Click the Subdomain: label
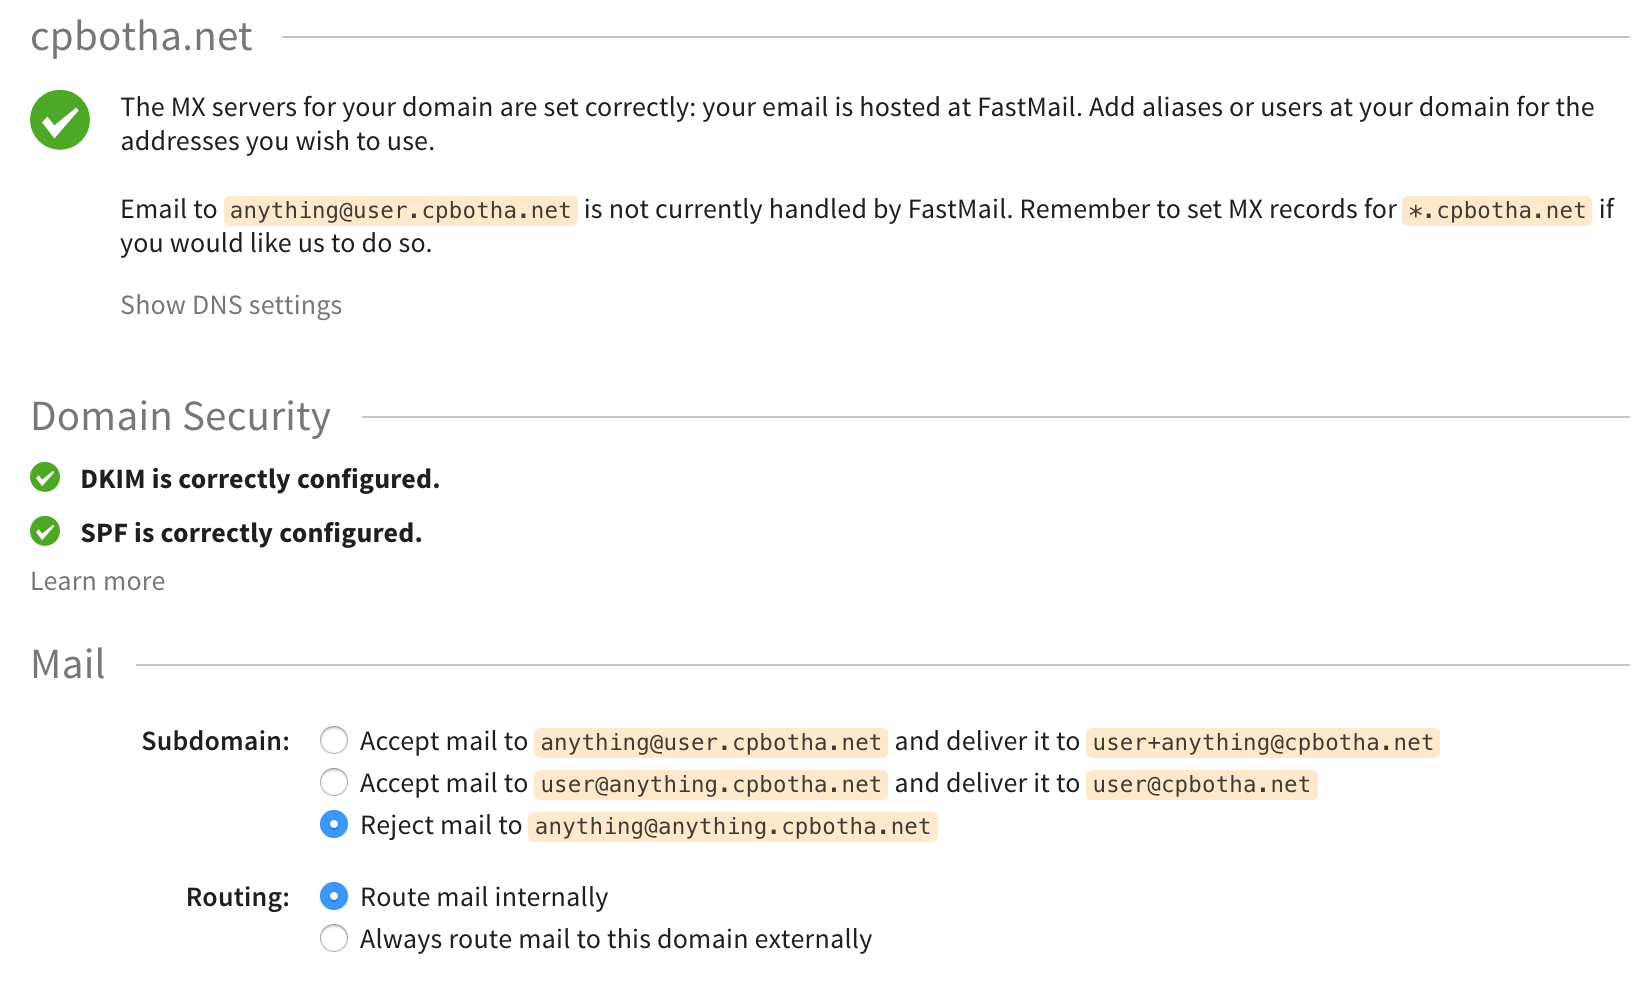The height and width of the screenshot is (994, 1634). tap(216, 741)
